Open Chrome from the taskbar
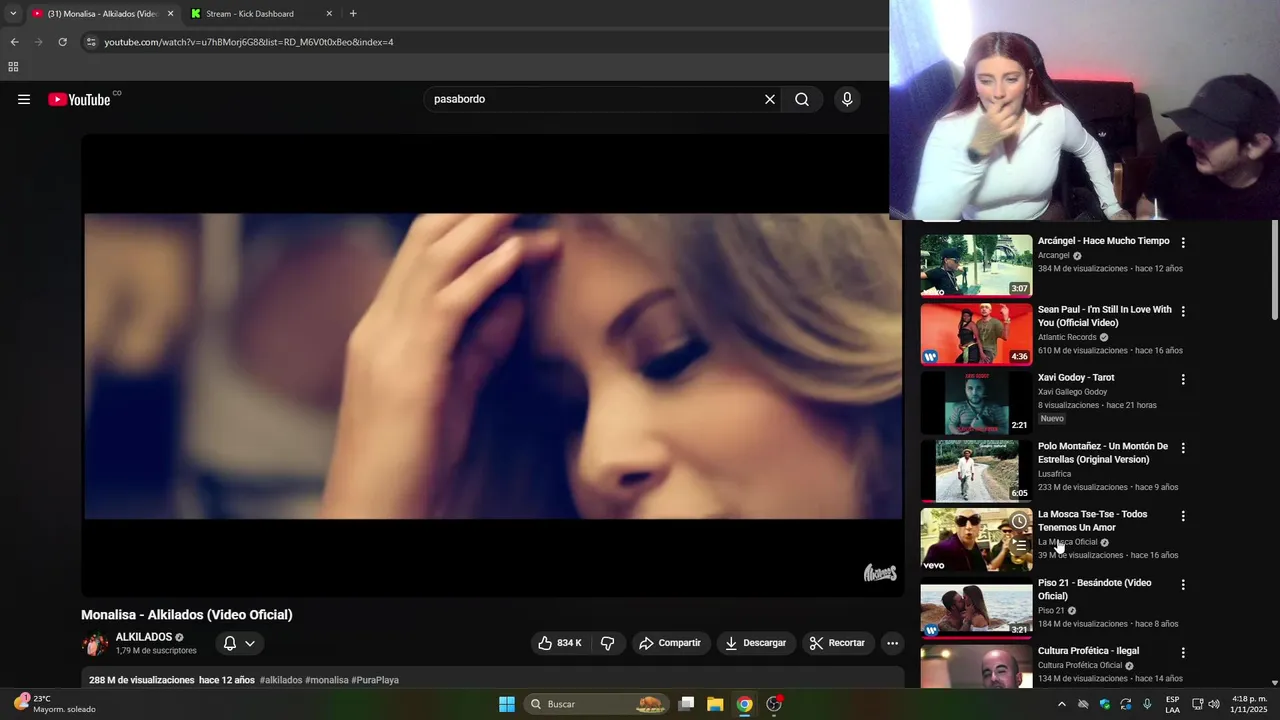The width and height of the screenshot is (1280, 720). pos(744,704)
